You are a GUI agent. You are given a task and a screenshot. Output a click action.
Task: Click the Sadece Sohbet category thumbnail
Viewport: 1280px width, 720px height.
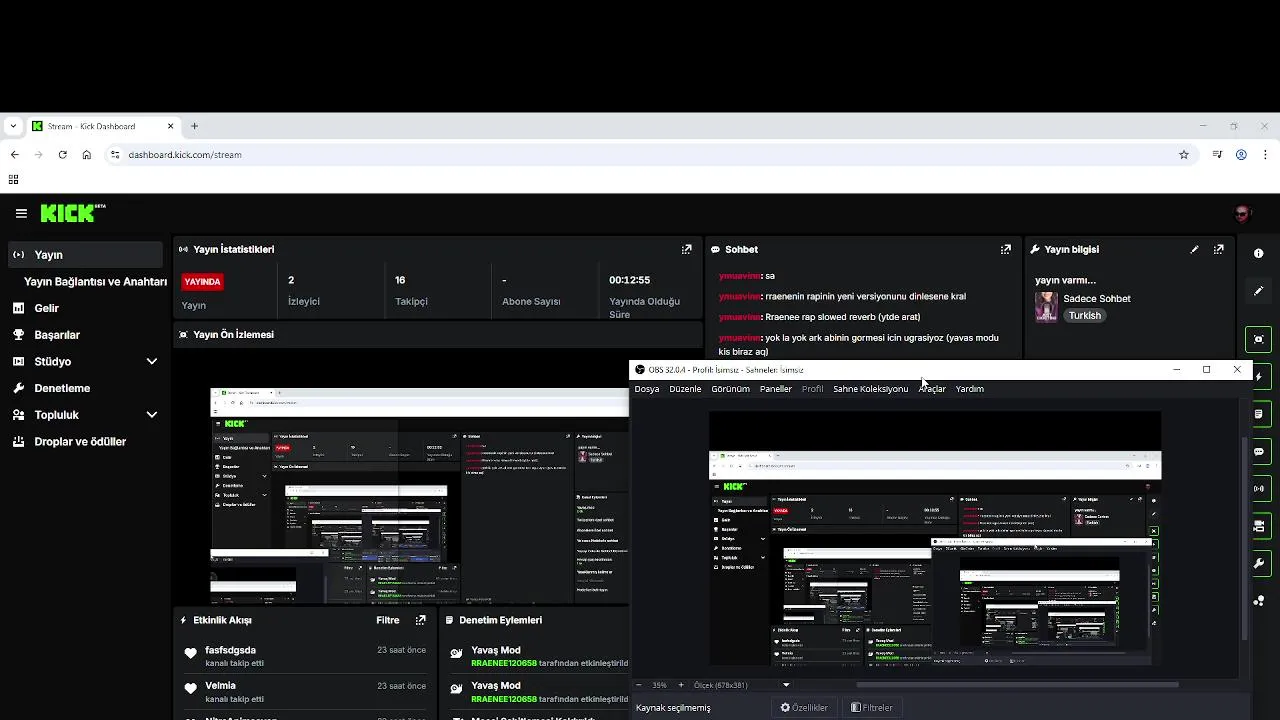tap(1046, 306)
